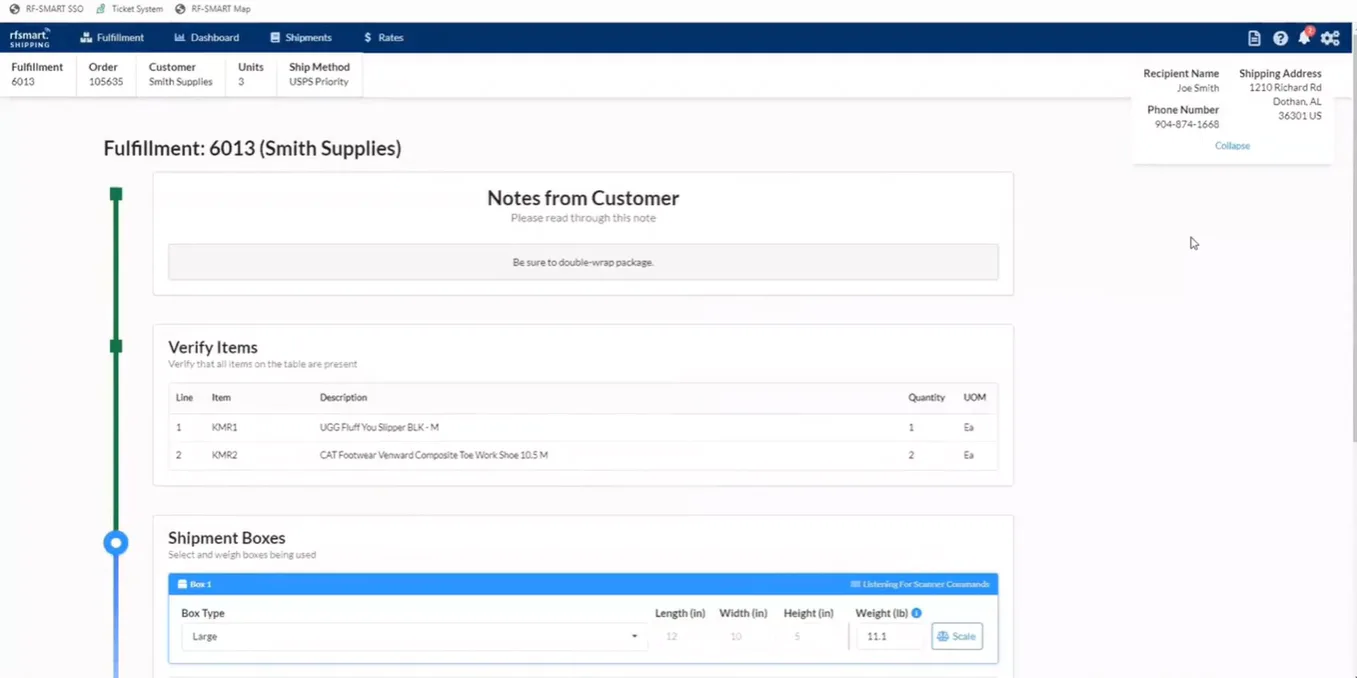Screen dimensions: 1357x678
Task: Click the rfsmart Shipping logo
Action: click(x=30, y=38)
